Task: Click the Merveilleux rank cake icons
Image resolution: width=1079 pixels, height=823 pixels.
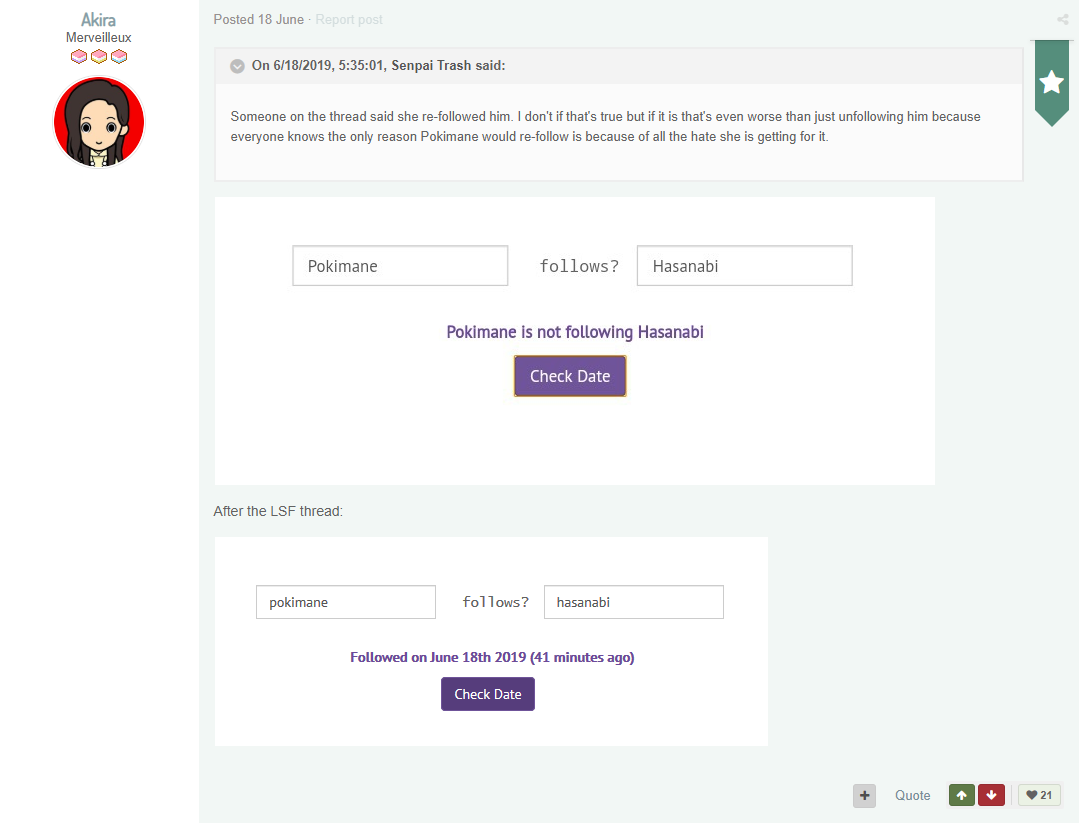Action: [x=99, y=56]
